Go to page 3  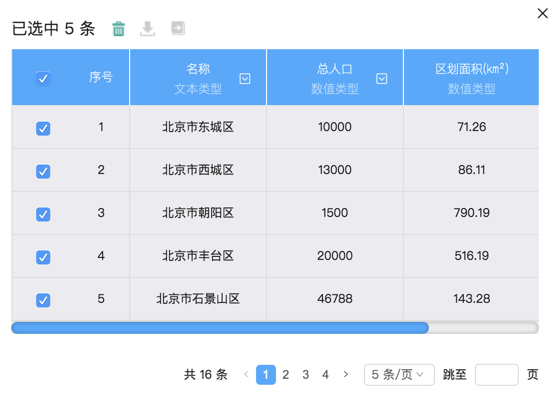coord(305,374)
